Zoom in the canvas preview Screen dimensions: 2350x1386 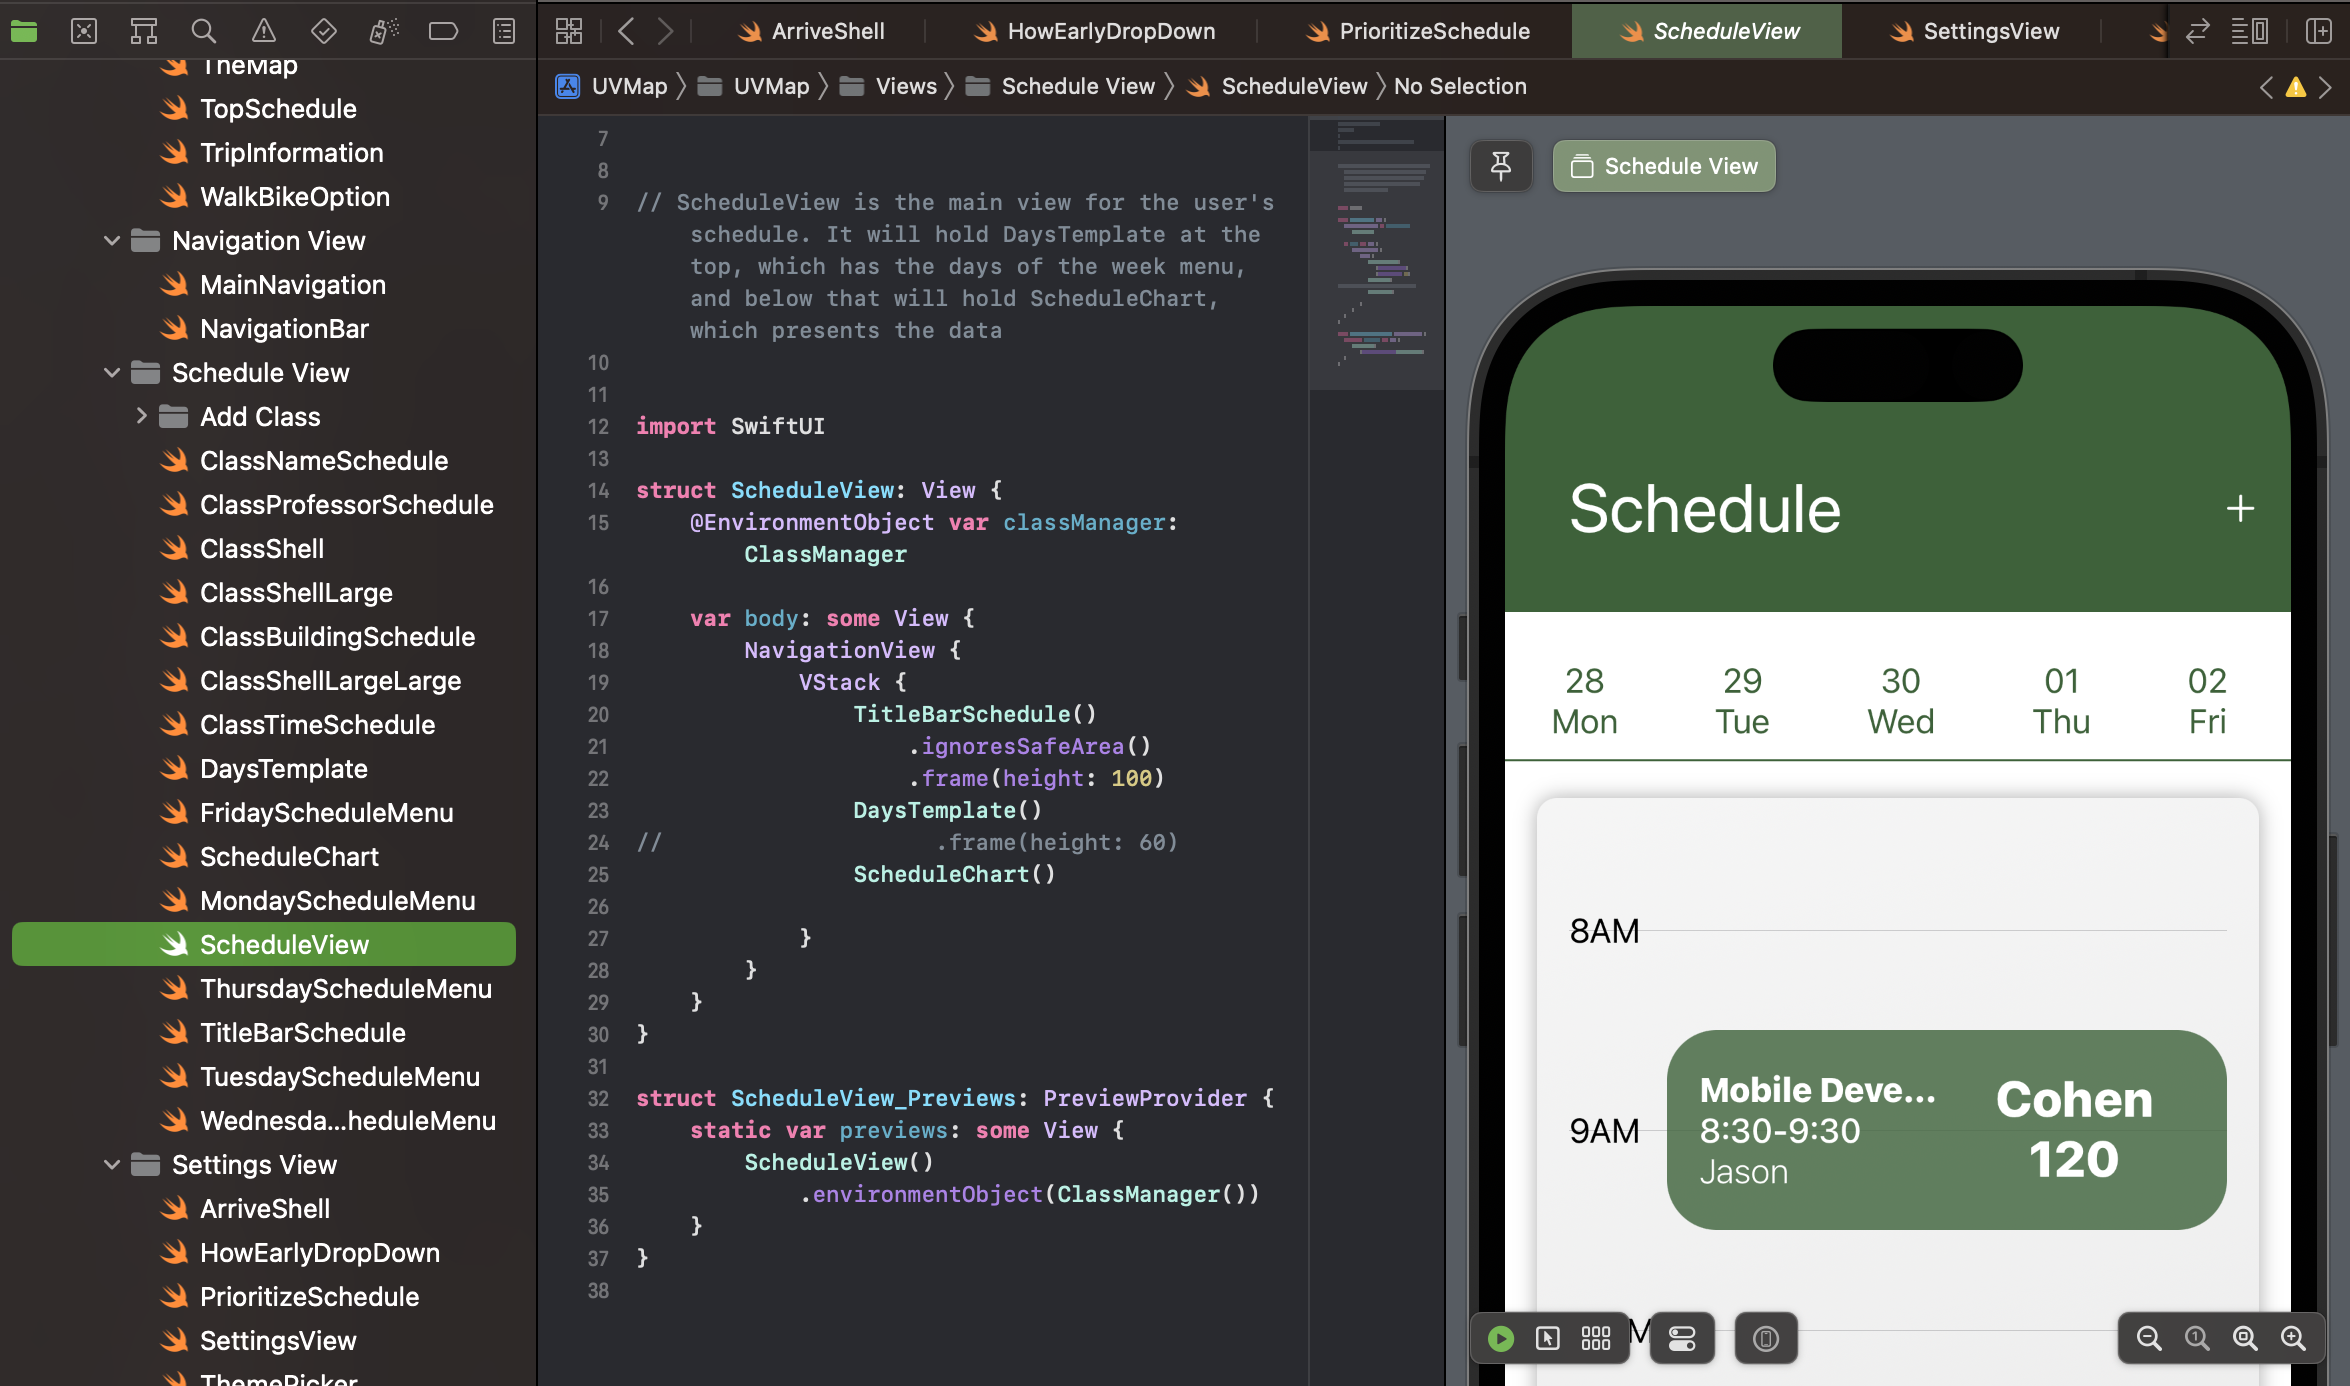tap(2293, 1338)
